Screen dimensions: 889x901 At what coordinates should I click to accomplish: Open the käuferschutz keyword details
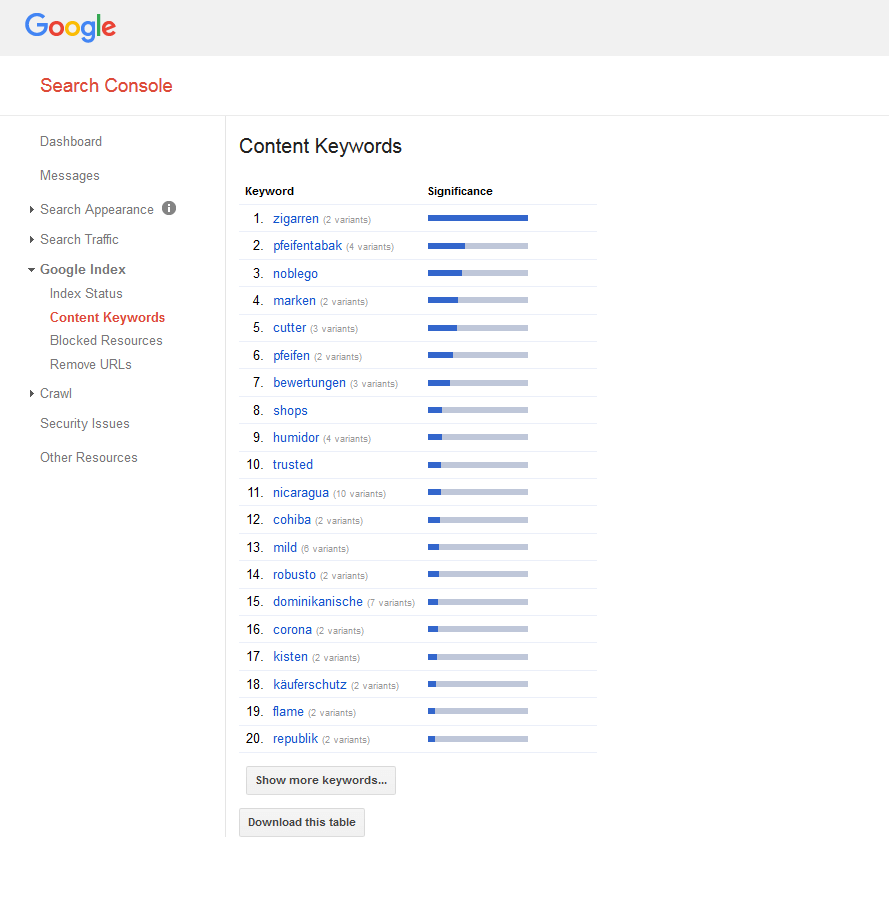pos(309,684)
